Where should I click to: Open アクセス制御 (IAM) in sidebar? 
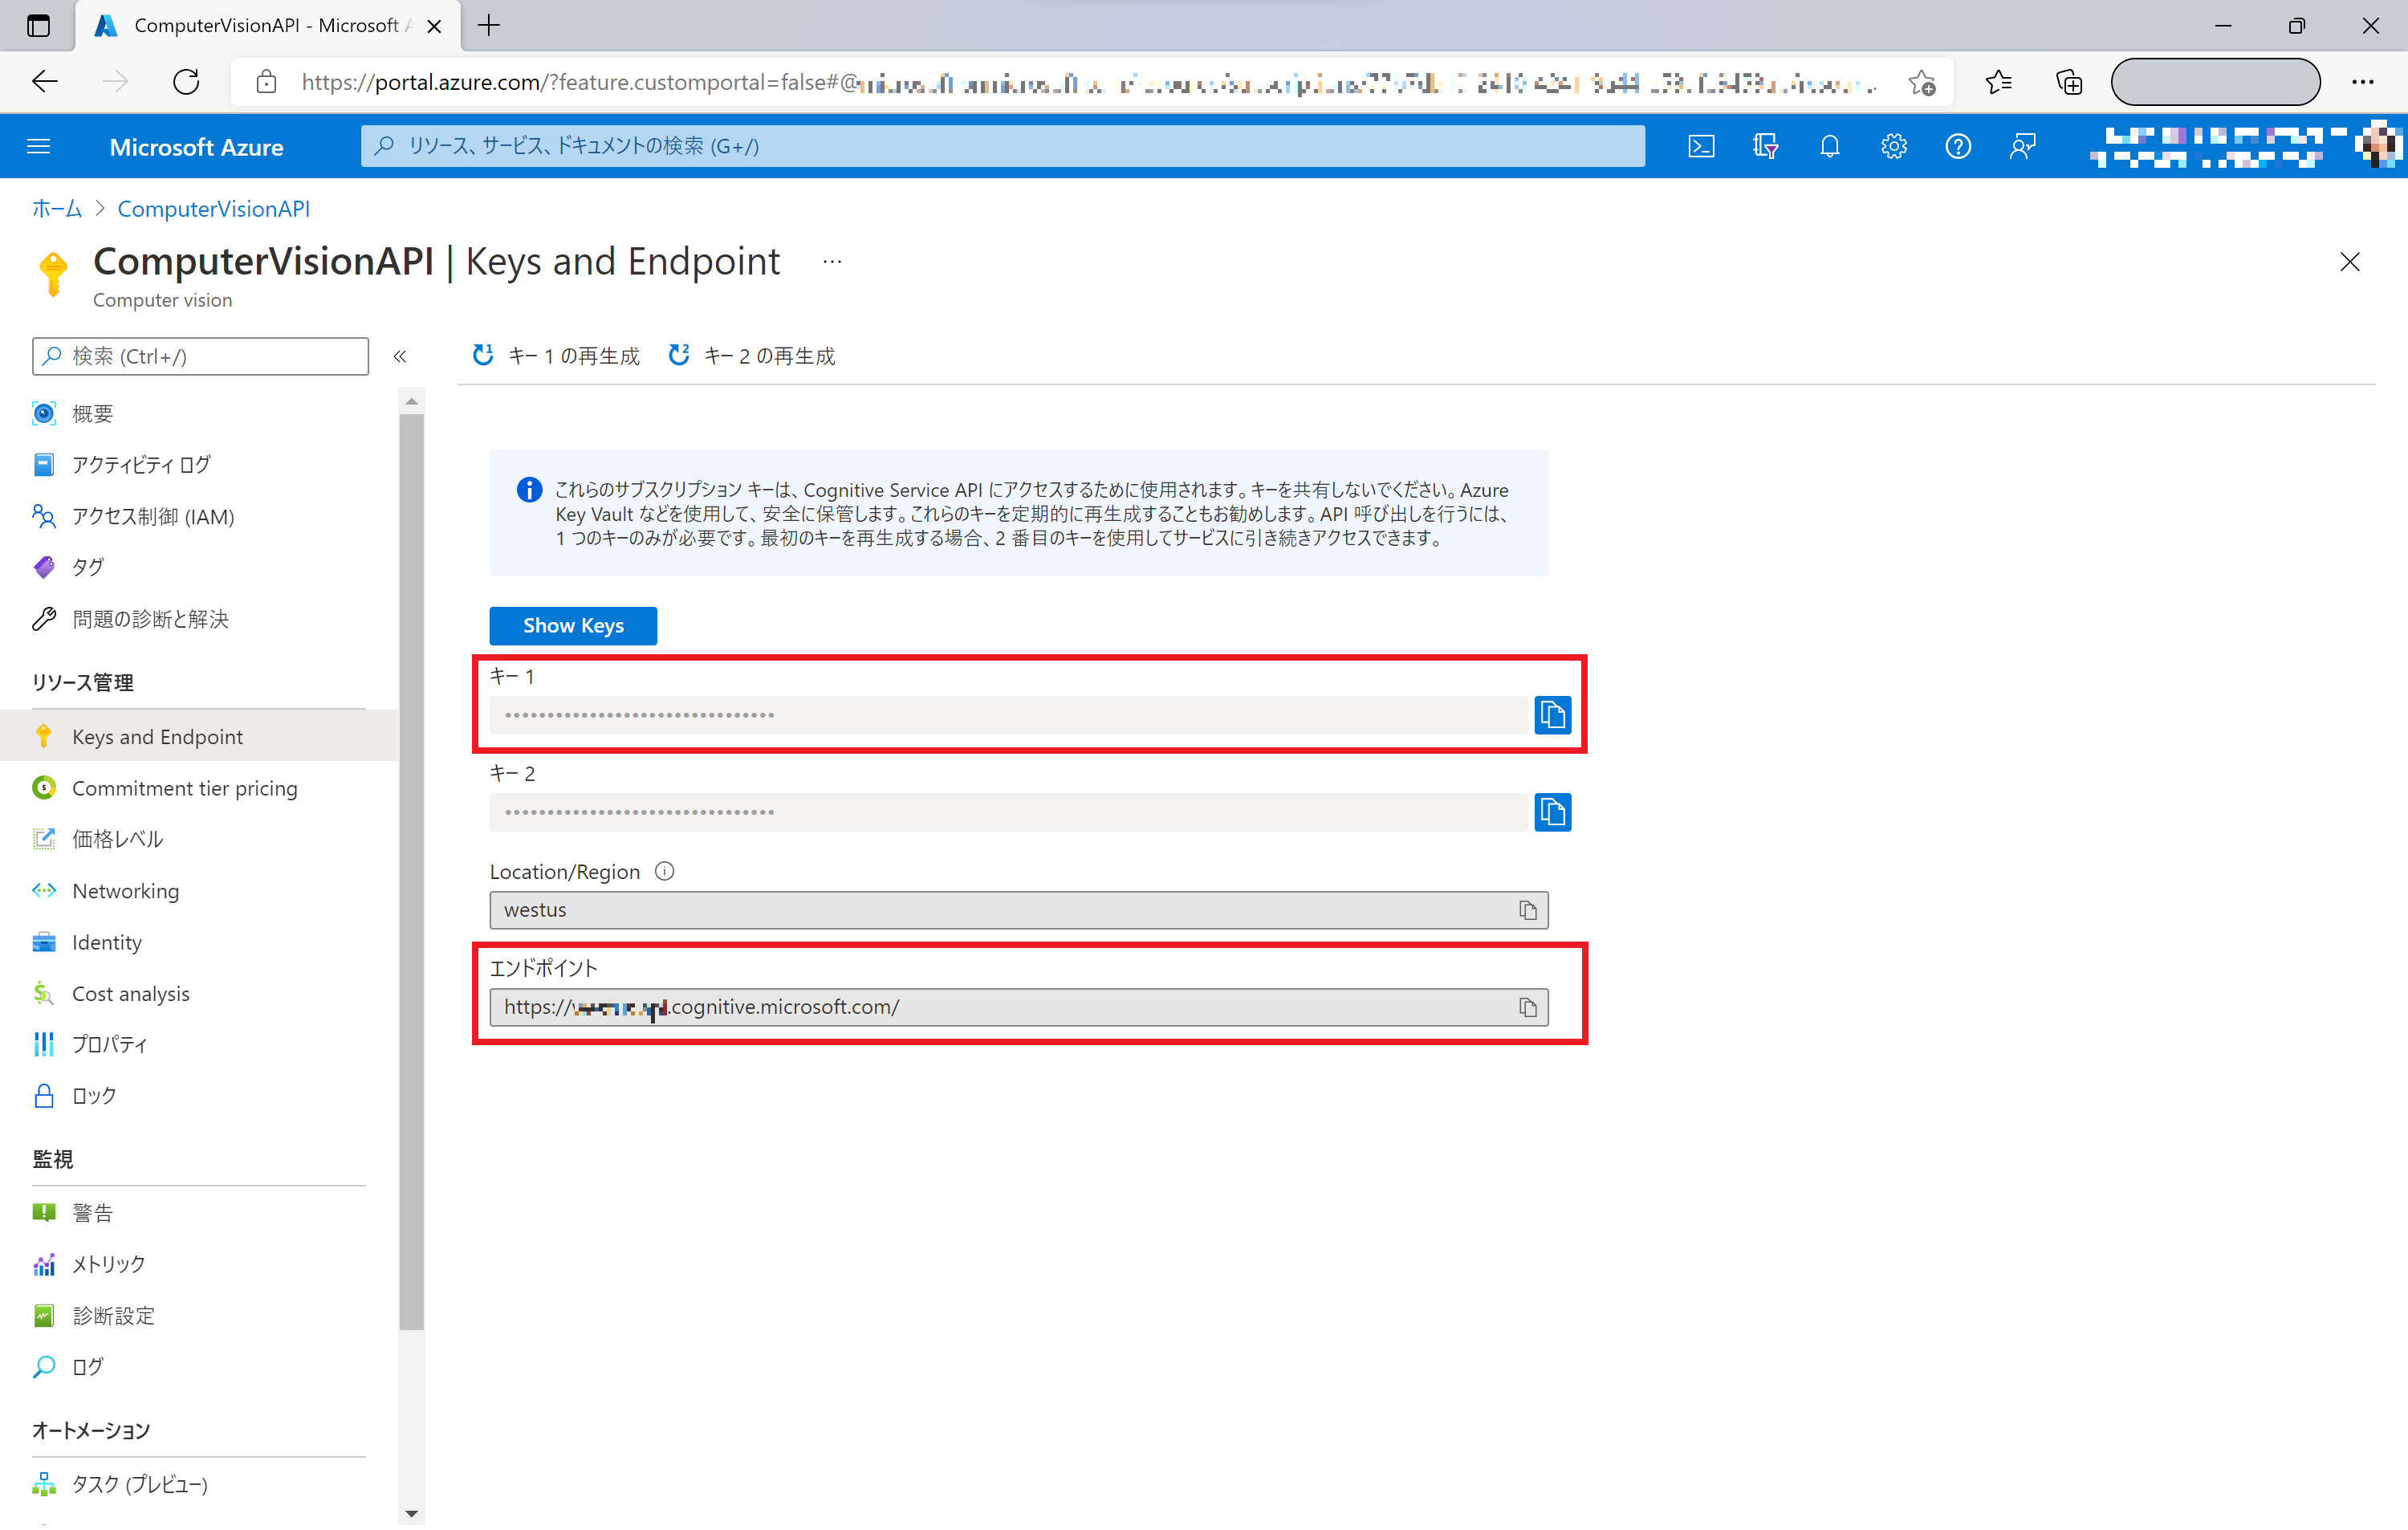tap(200, 516)
